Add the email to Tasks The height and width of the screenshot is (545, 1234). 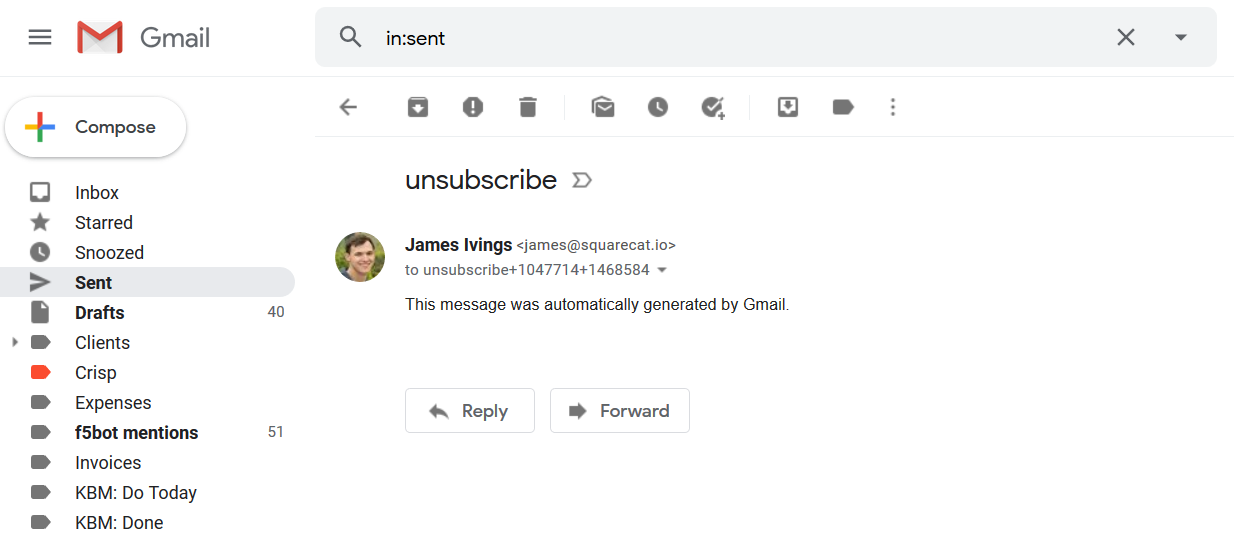(713, 107)
